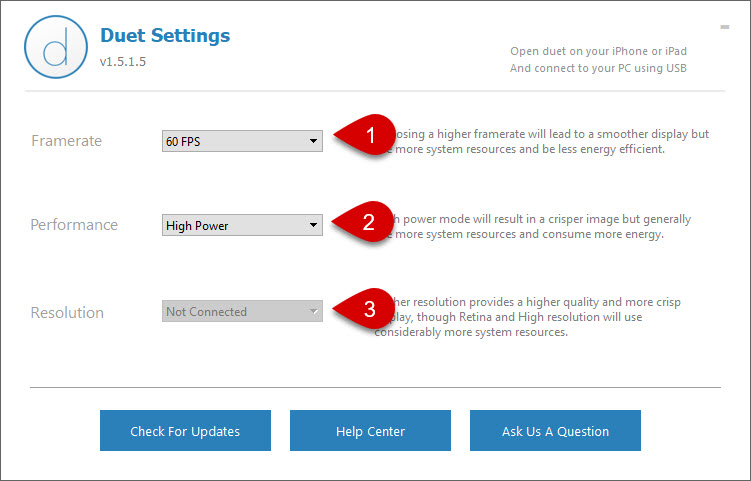This screenshot has width=751, height=481.
Task: Select the version number v1.5.1.5
Action: [123, 62]
